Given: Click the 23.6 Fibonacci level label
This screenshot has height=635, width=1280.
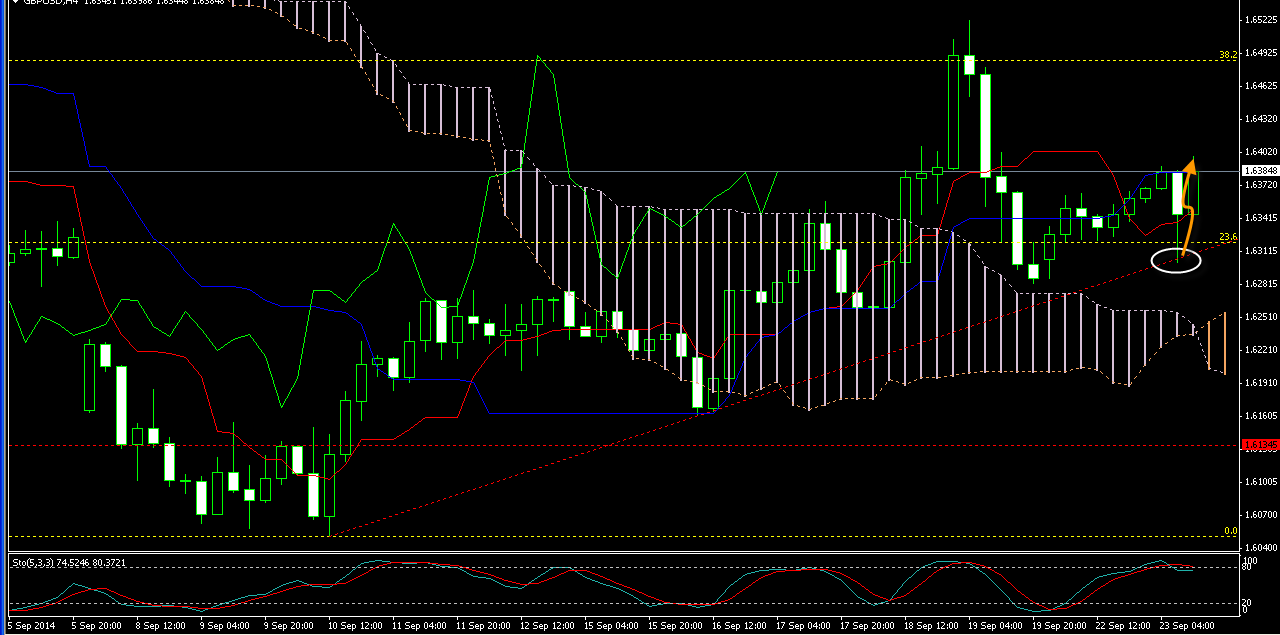Looking at the screenshot, I should click(x=1228, y=237).
